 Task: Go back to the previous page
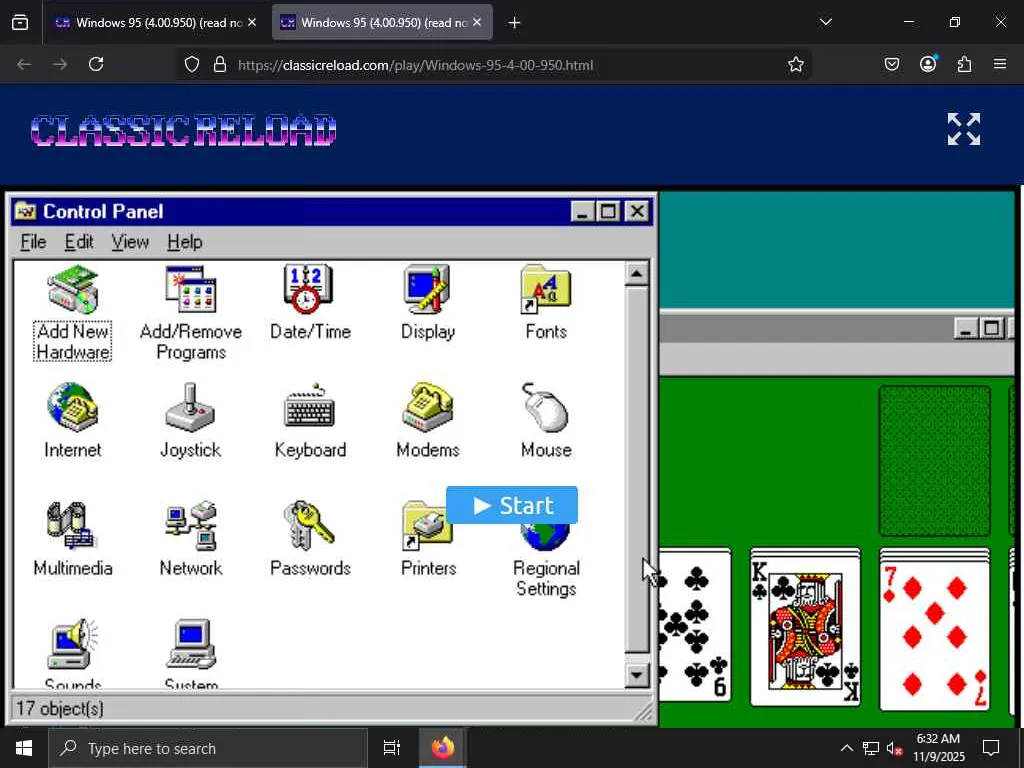[24, 64]
